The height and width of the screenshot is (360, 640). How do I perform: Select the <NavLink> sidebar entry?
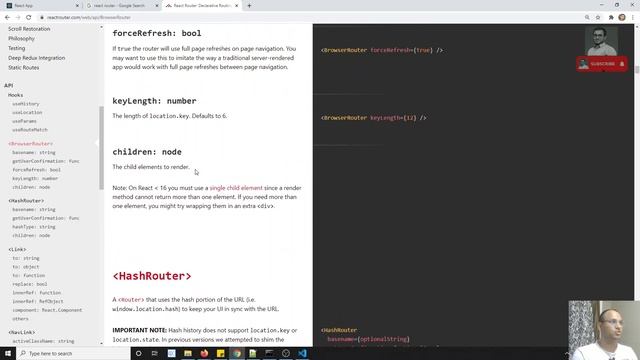[x=22, y=333]
